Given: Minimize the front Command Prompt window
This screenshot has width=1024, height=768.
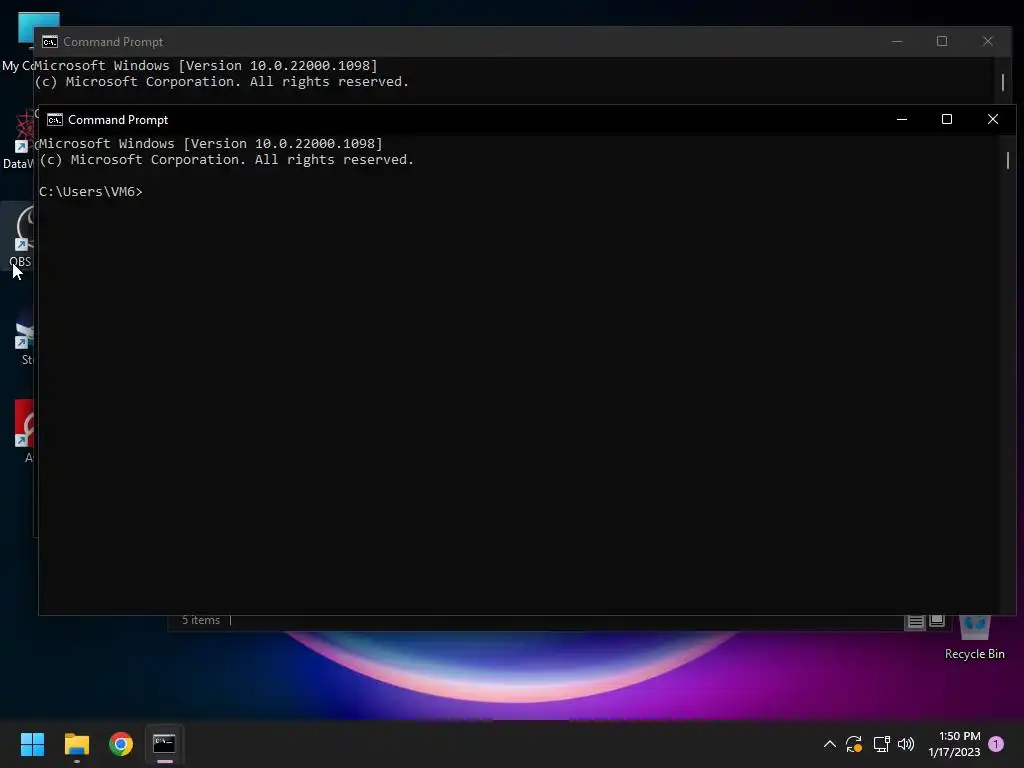Looking at the screenshot, I should (902, 120).
